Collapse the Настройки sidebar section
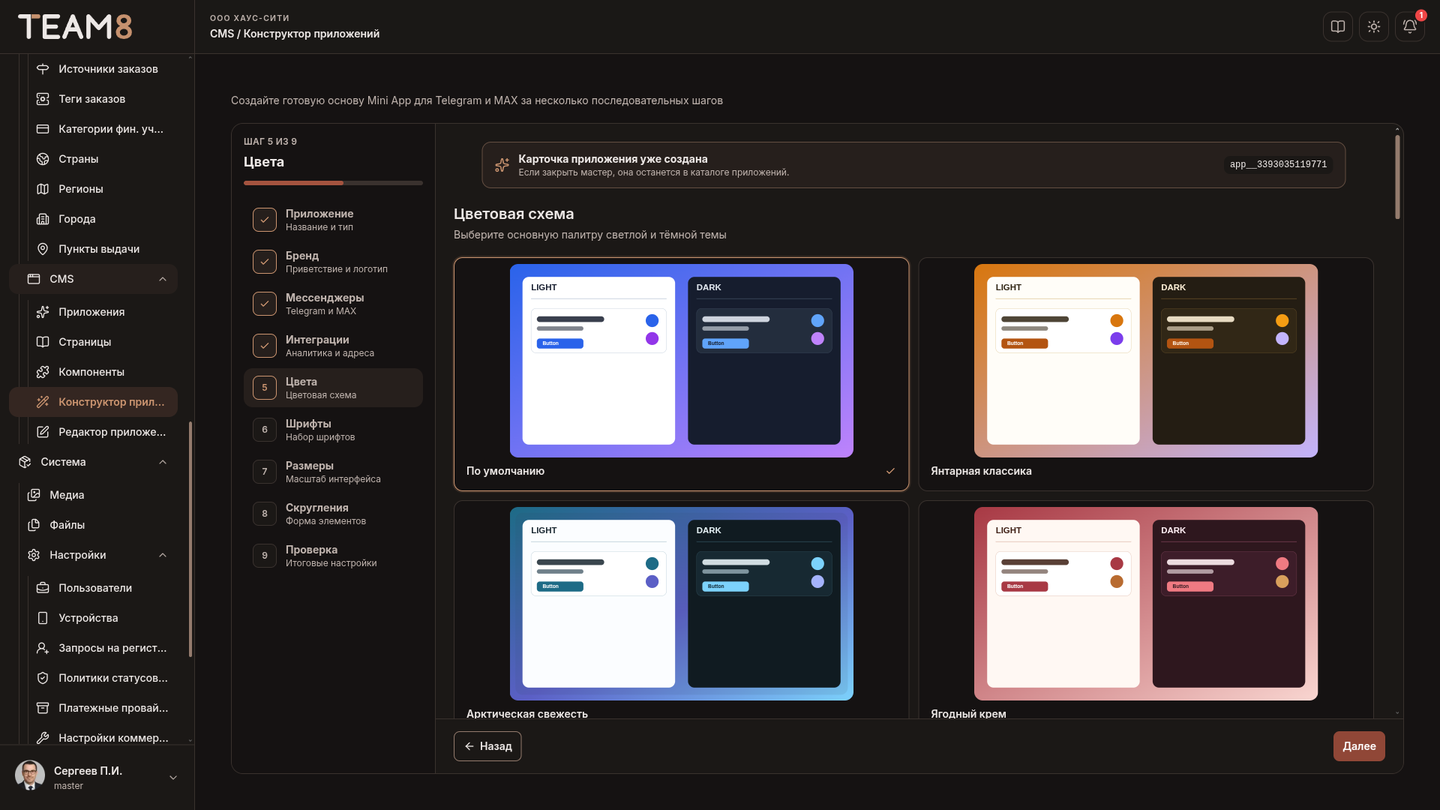 point(163,555)
